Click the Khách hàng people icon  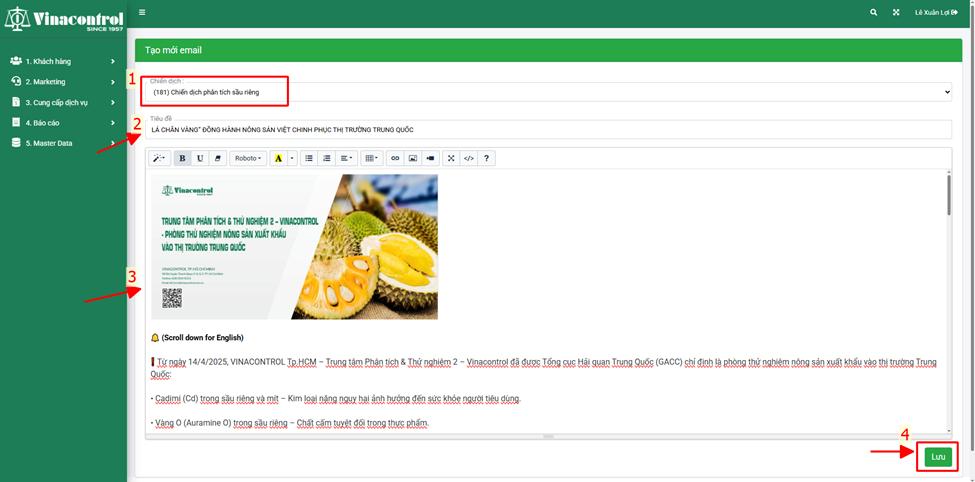coord(16,61)
